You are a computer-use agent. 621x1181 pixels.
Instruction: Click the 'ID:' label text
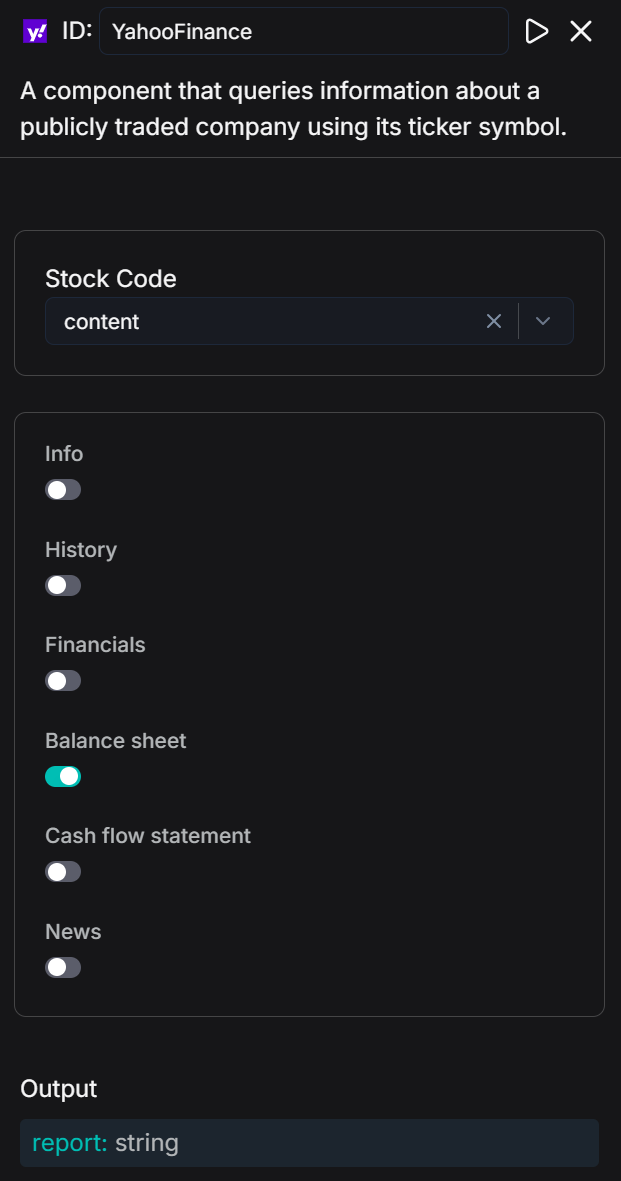(x=77, y=32)
